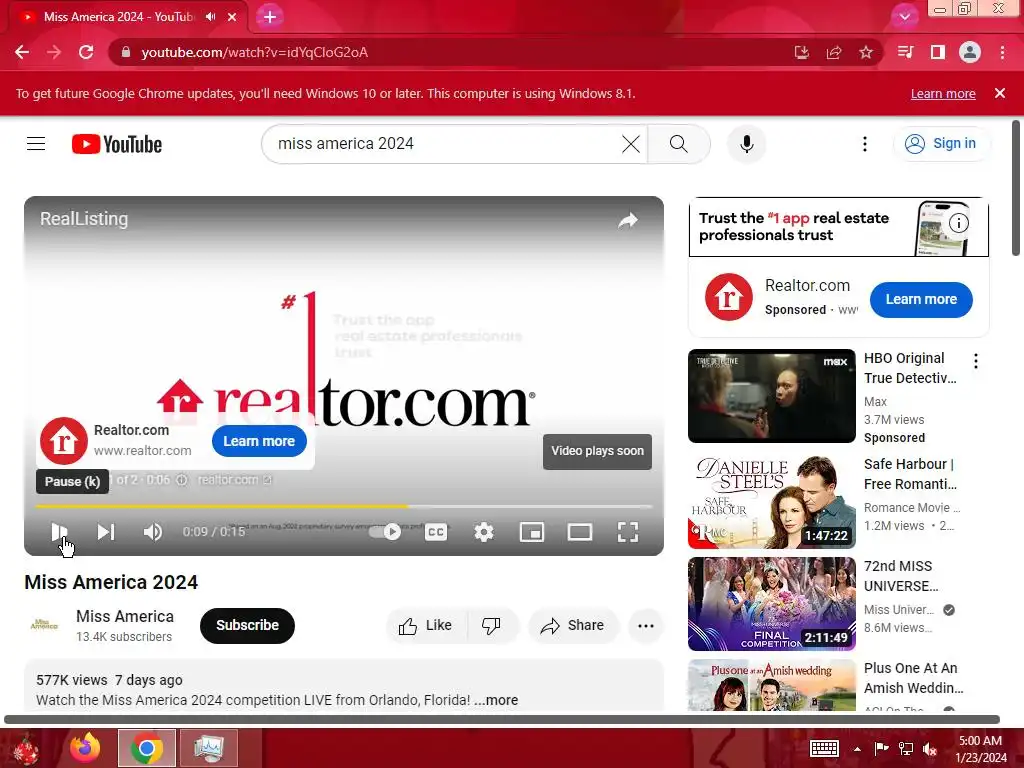Enter full screen mode
1024x768 pixels.
(x=628, y=532)
